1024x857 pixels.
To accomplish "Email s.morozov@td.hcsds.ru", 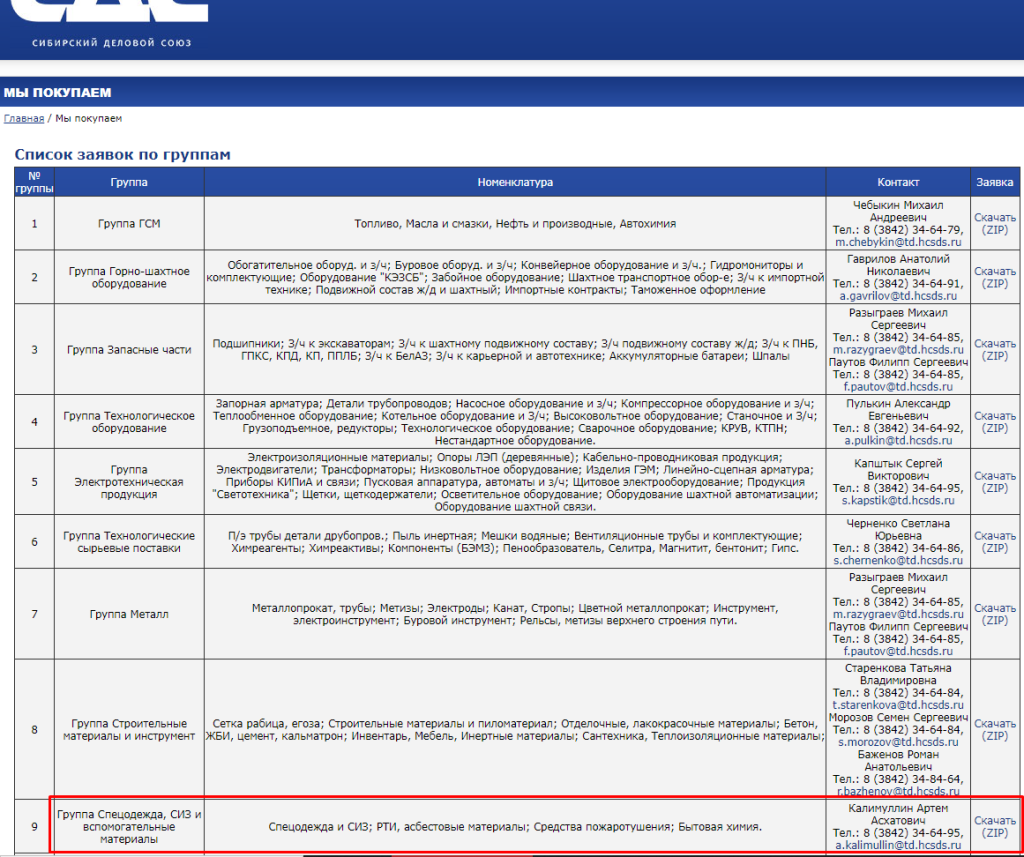I will click(x=898, y=742).
